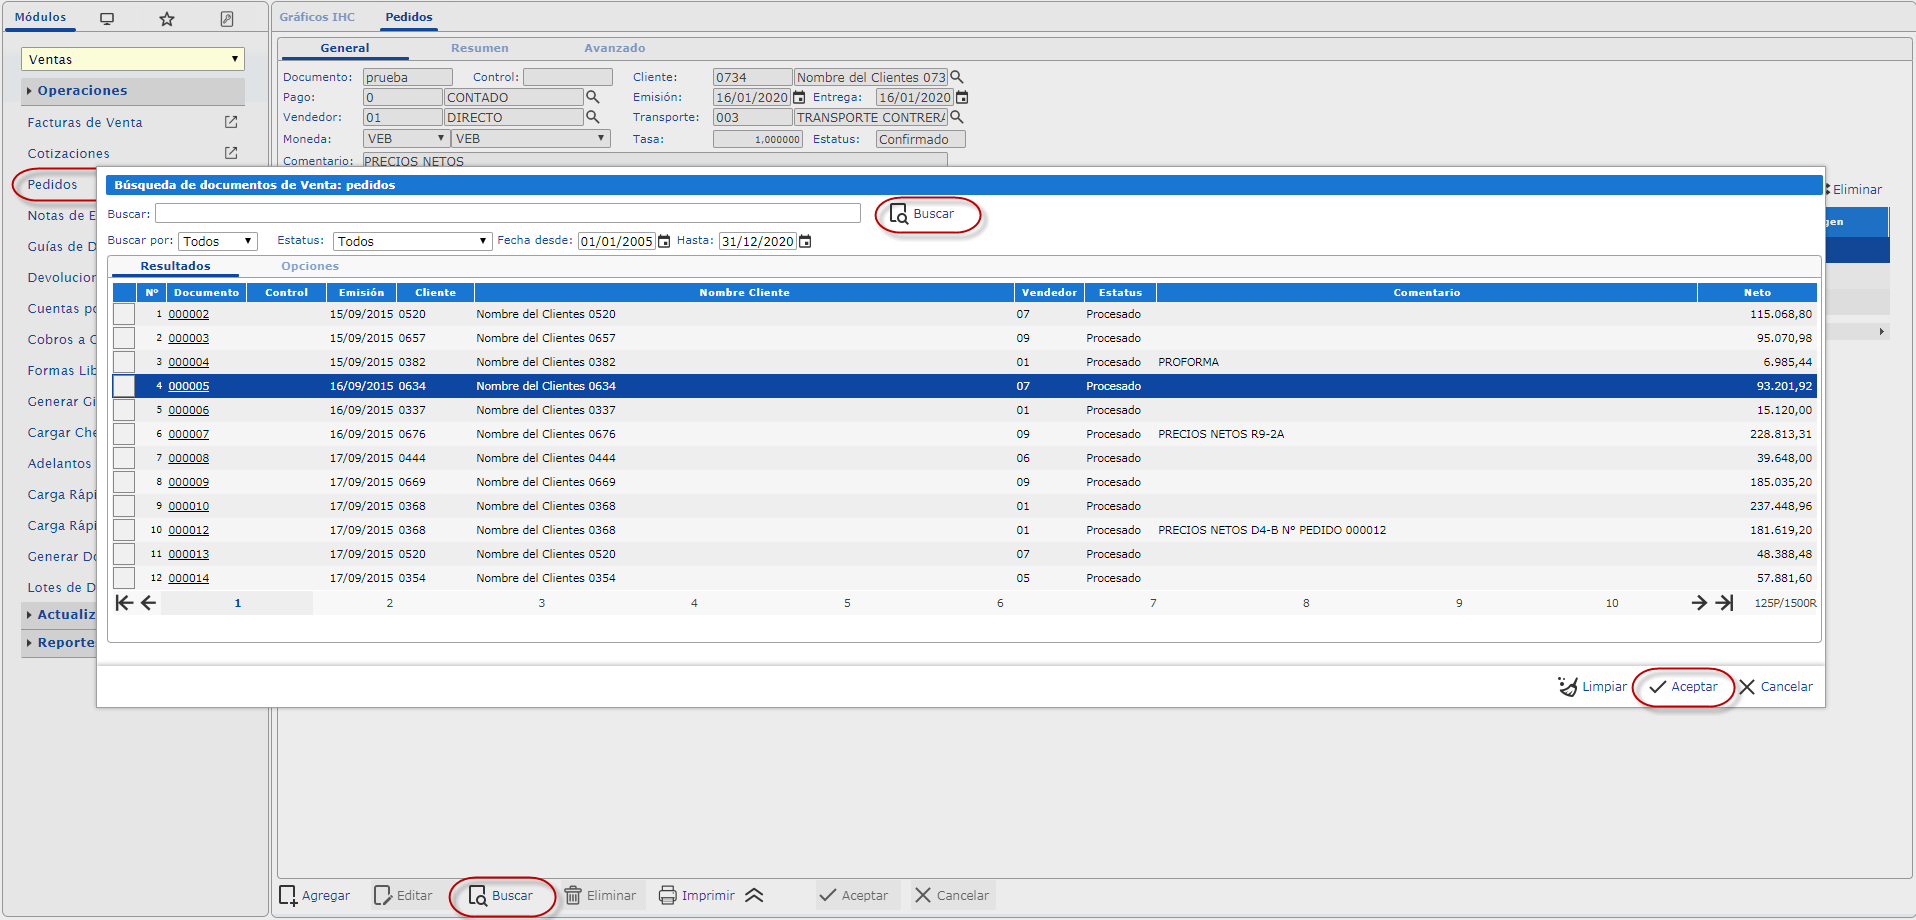Open the Buscar por dropdown
The image size is (1916, 920).
(218, 241)
